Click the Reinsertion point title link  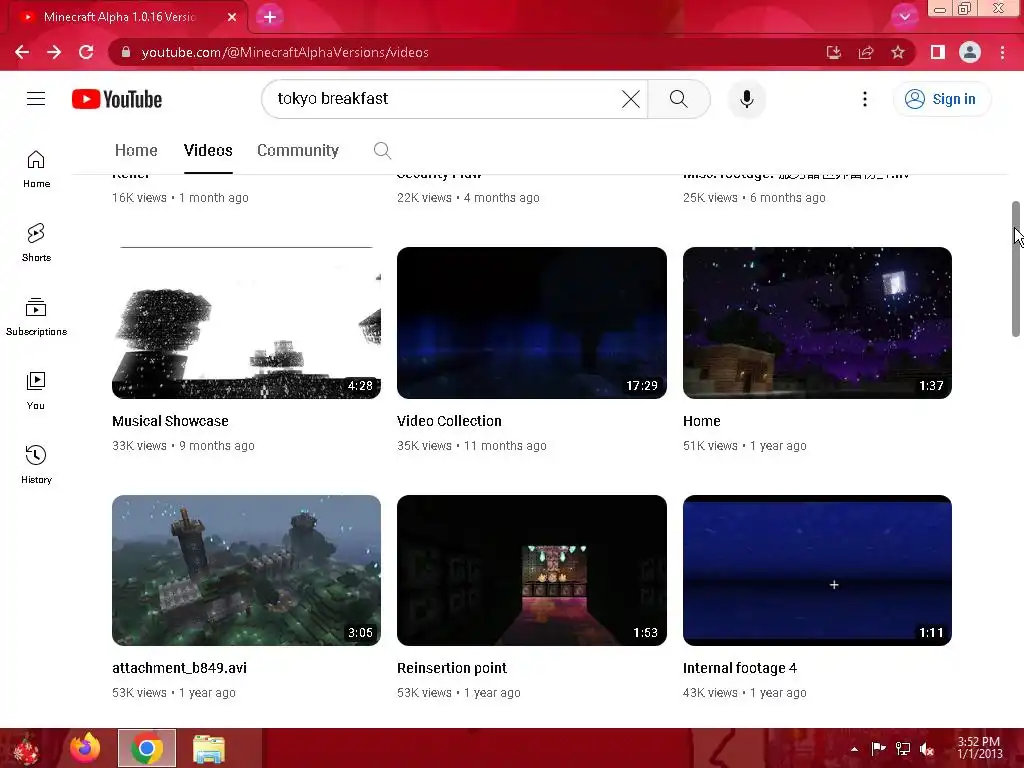[x=452, y=668]
